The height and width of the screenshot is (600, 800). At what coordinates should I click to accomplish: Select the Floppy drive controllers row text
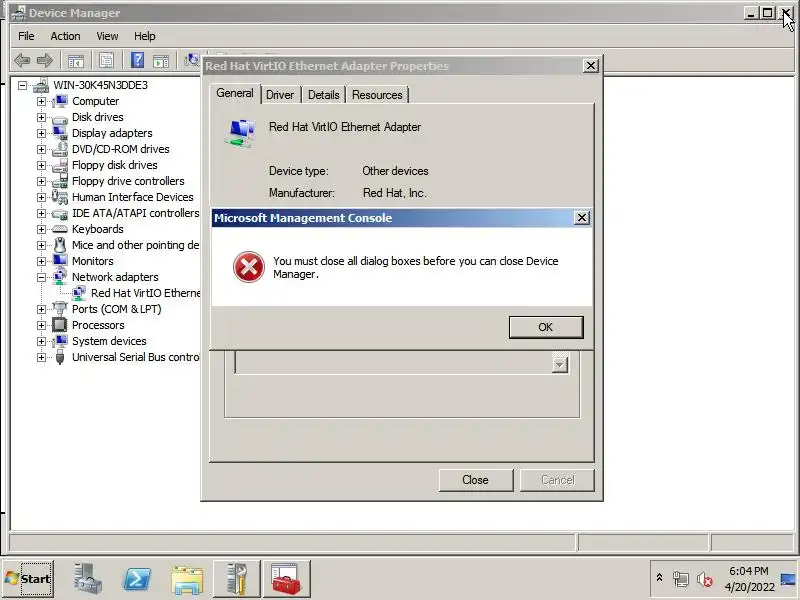(x=128, y=181)
